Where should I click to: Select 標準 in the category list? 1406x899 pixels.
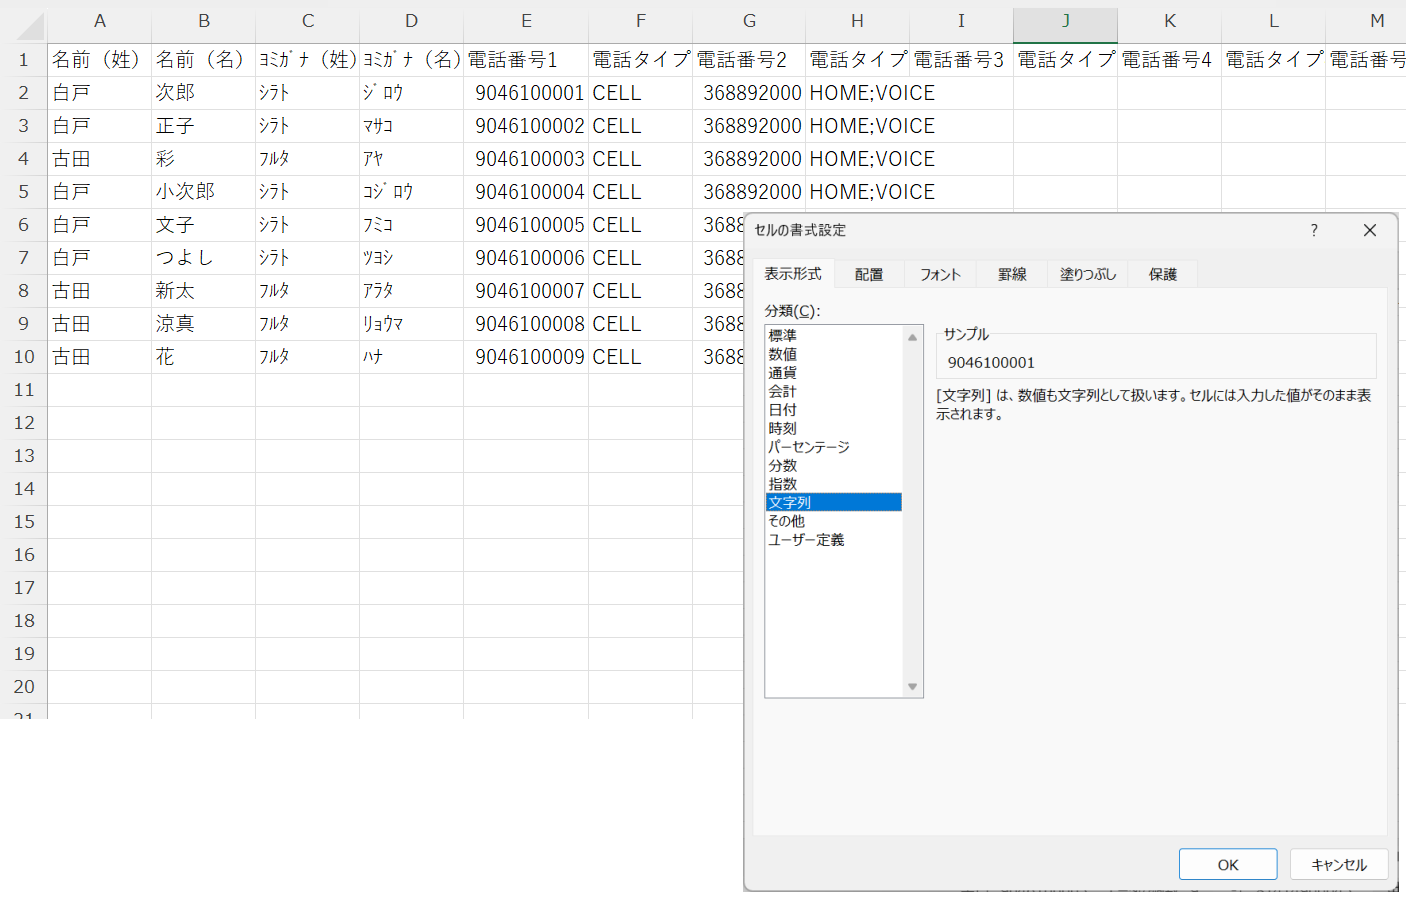coord(833,336)
